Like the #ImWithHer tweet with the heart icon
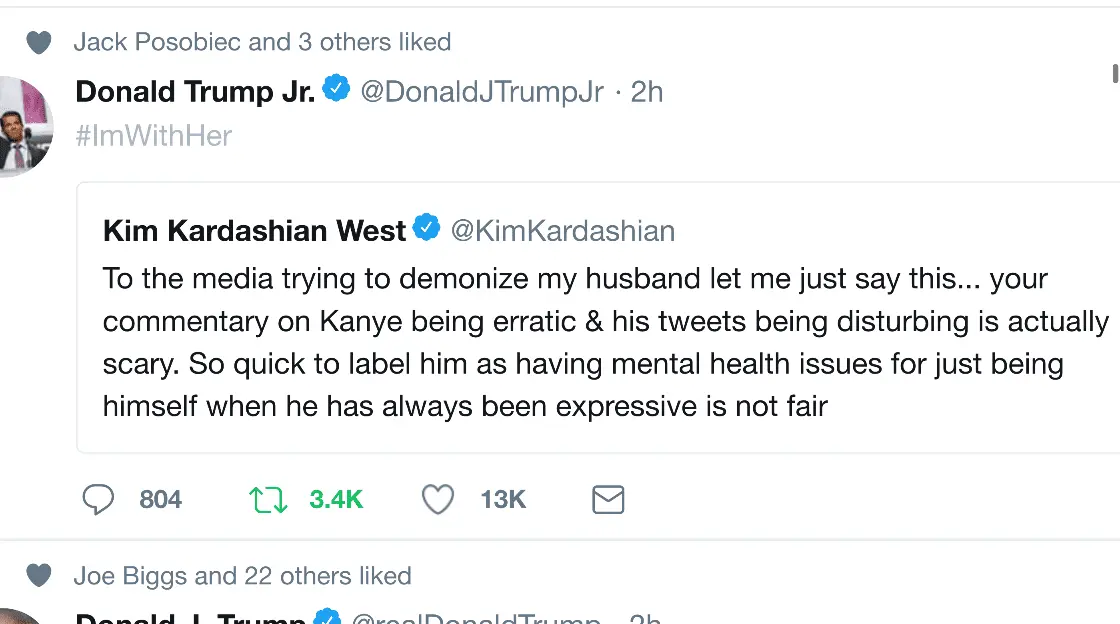1120x624 pixels. 437,499
